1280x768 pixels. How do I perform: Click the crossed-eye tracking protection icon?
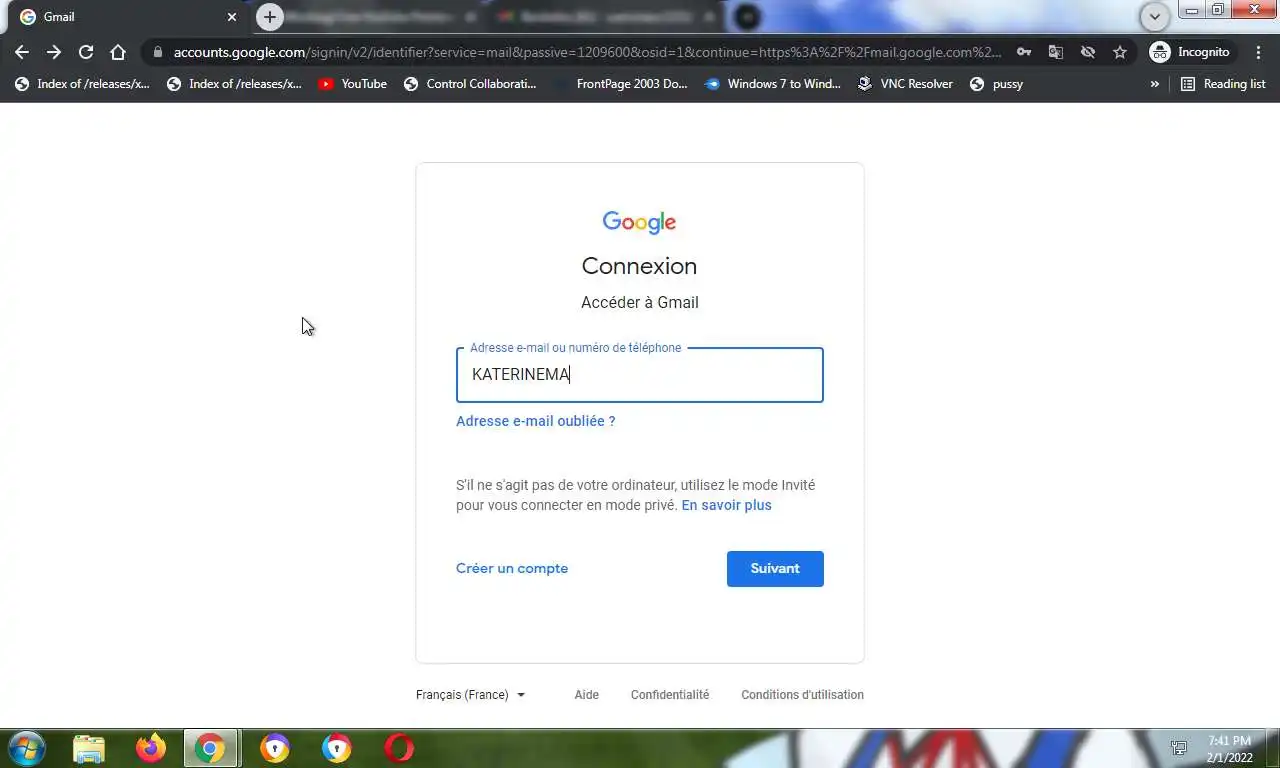1088,52
